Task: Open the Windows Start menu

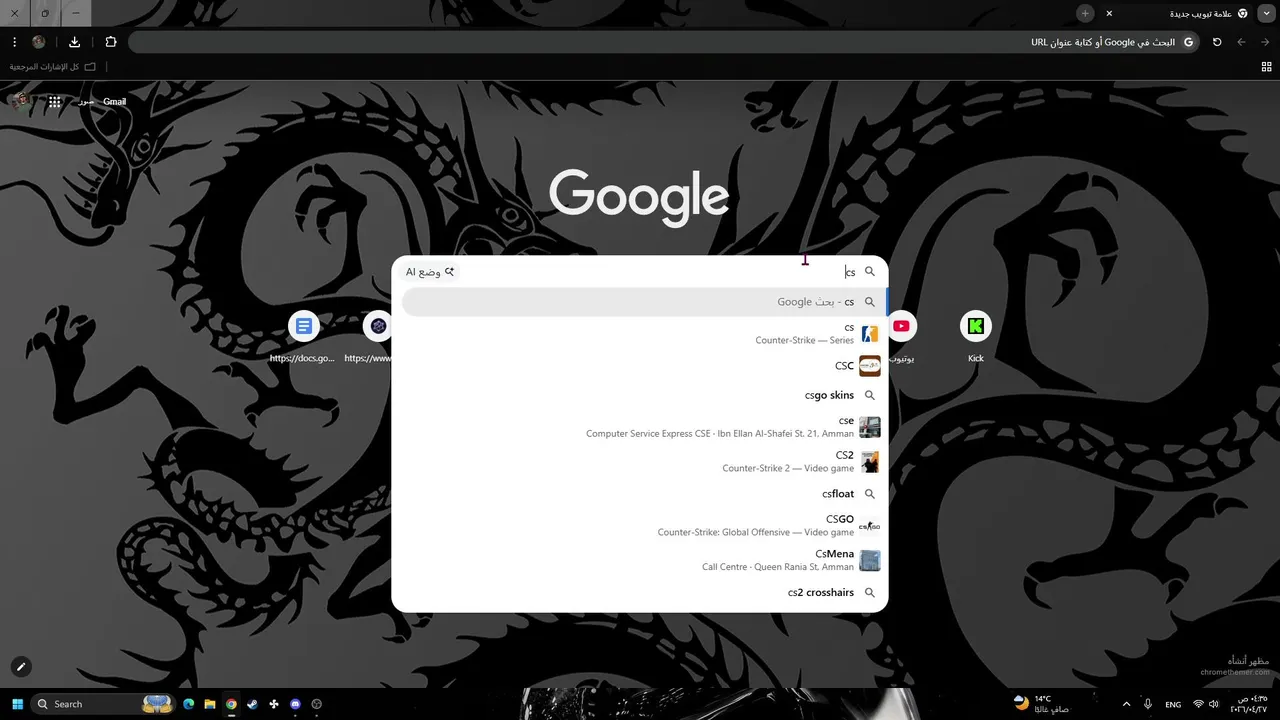Action: [16, 704]
